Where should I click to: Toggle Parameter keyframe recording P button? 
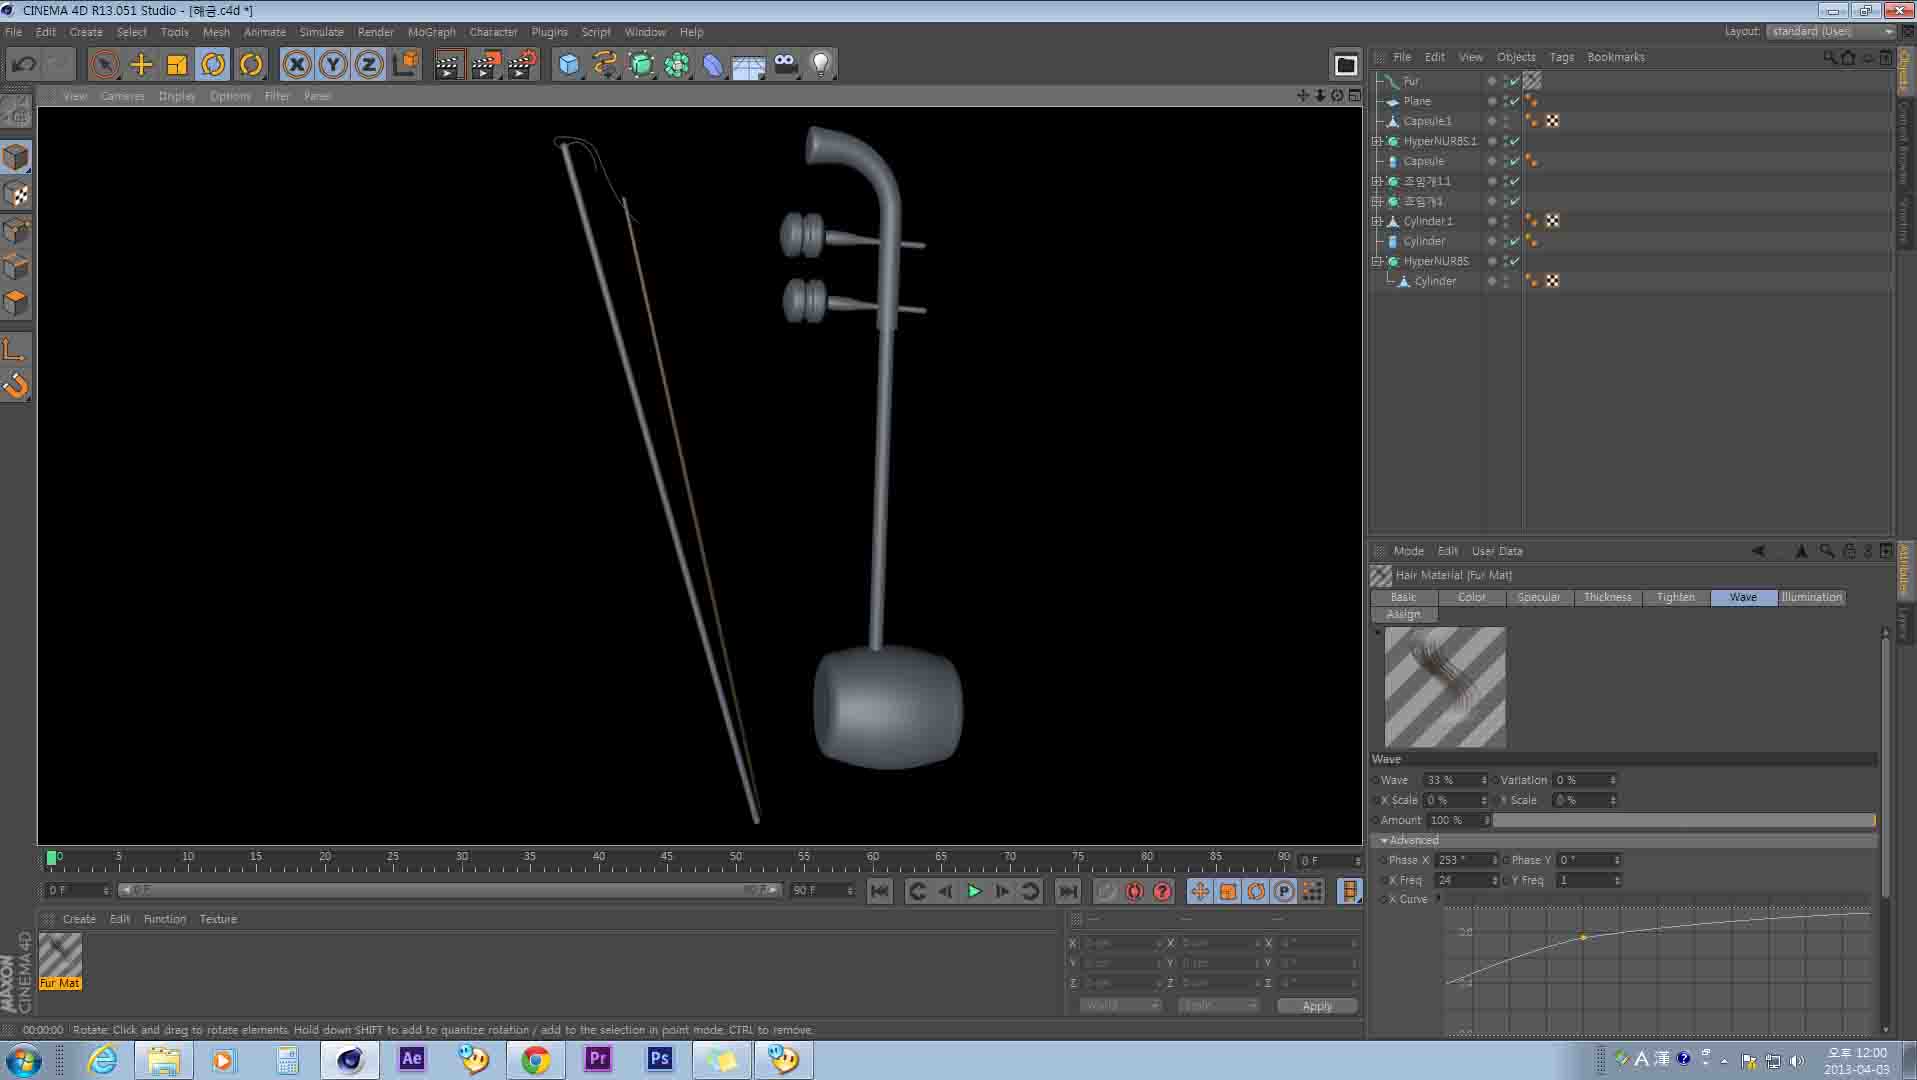[1284, 891]
